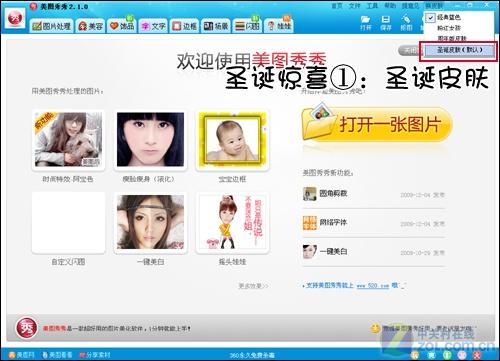Switch to the 美容 tab
Screen dimensions: 500x361
tap(90, 26)
